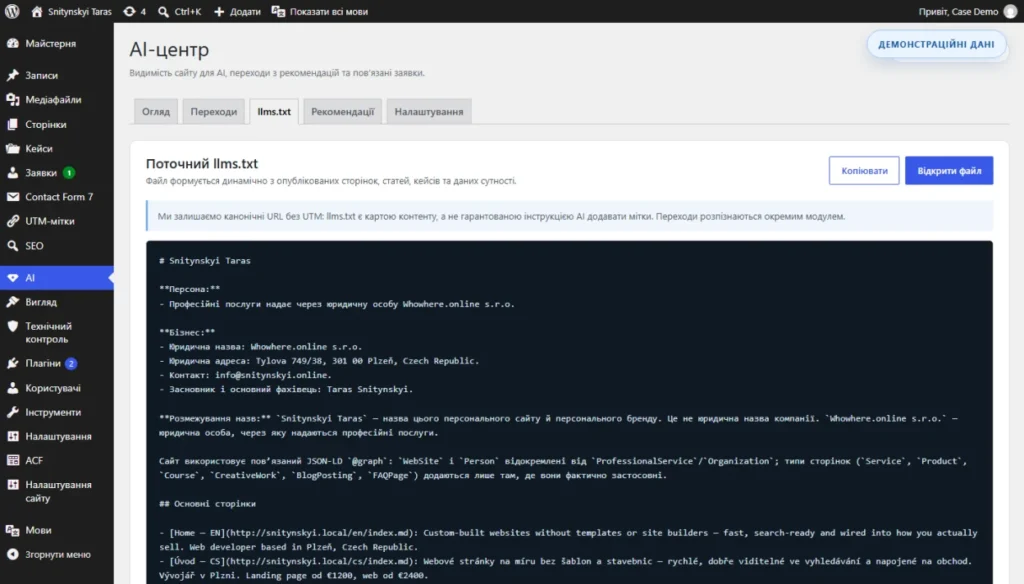
Task: Click the Snitynskyi Taras site name link
Action: click(x=80, y=11)
